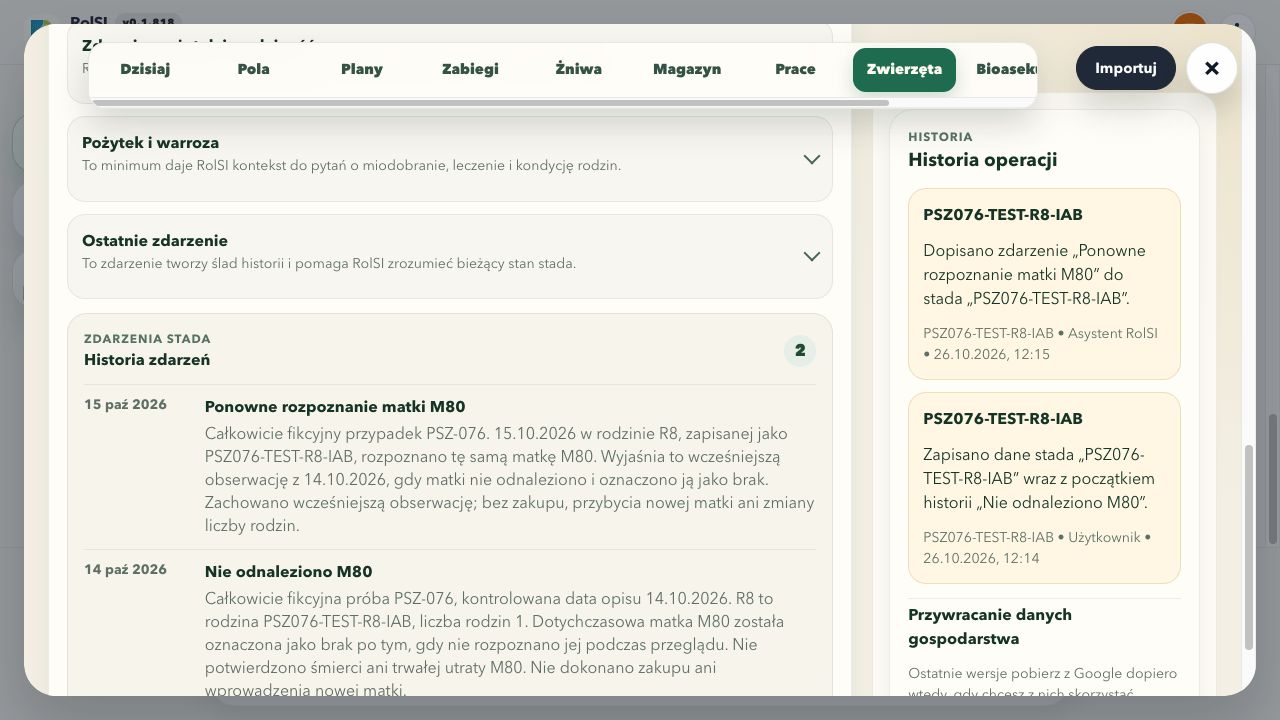1280x720 pixels.
Task: Close the dialog with the X button
Action: [1212, 69]
